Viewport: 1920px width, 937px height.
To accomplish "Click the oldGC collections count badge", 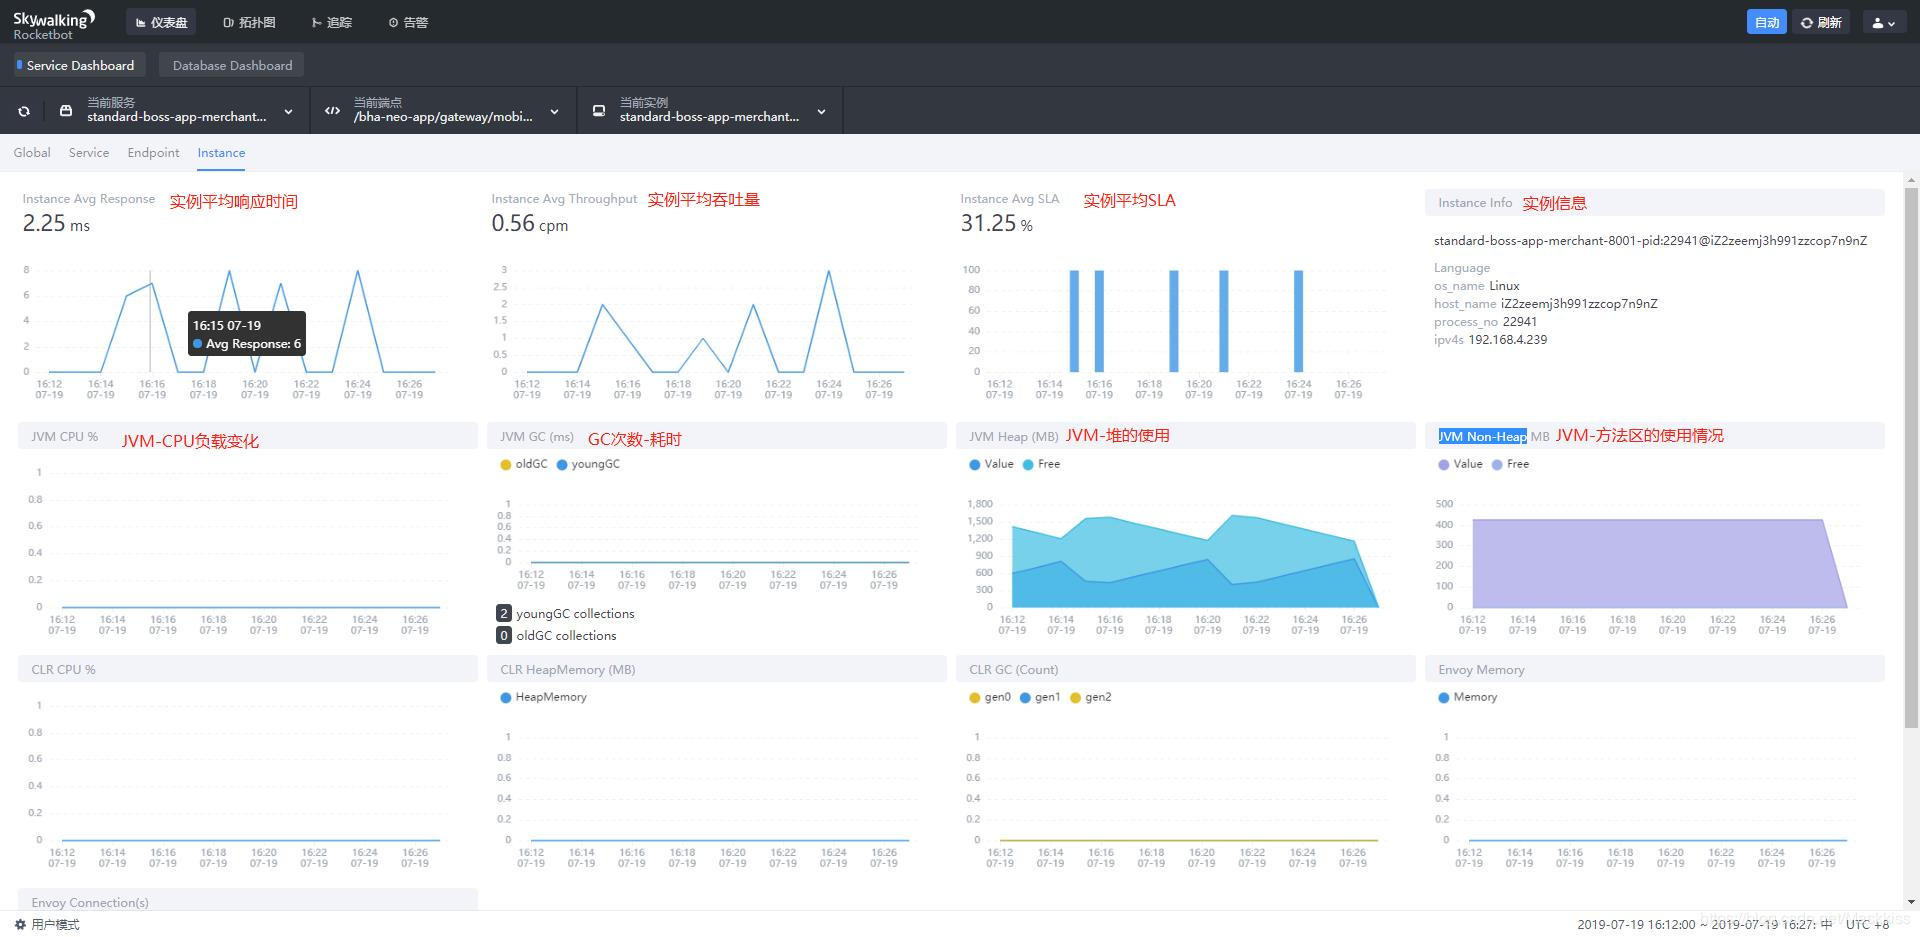I will tap(503, 635).
